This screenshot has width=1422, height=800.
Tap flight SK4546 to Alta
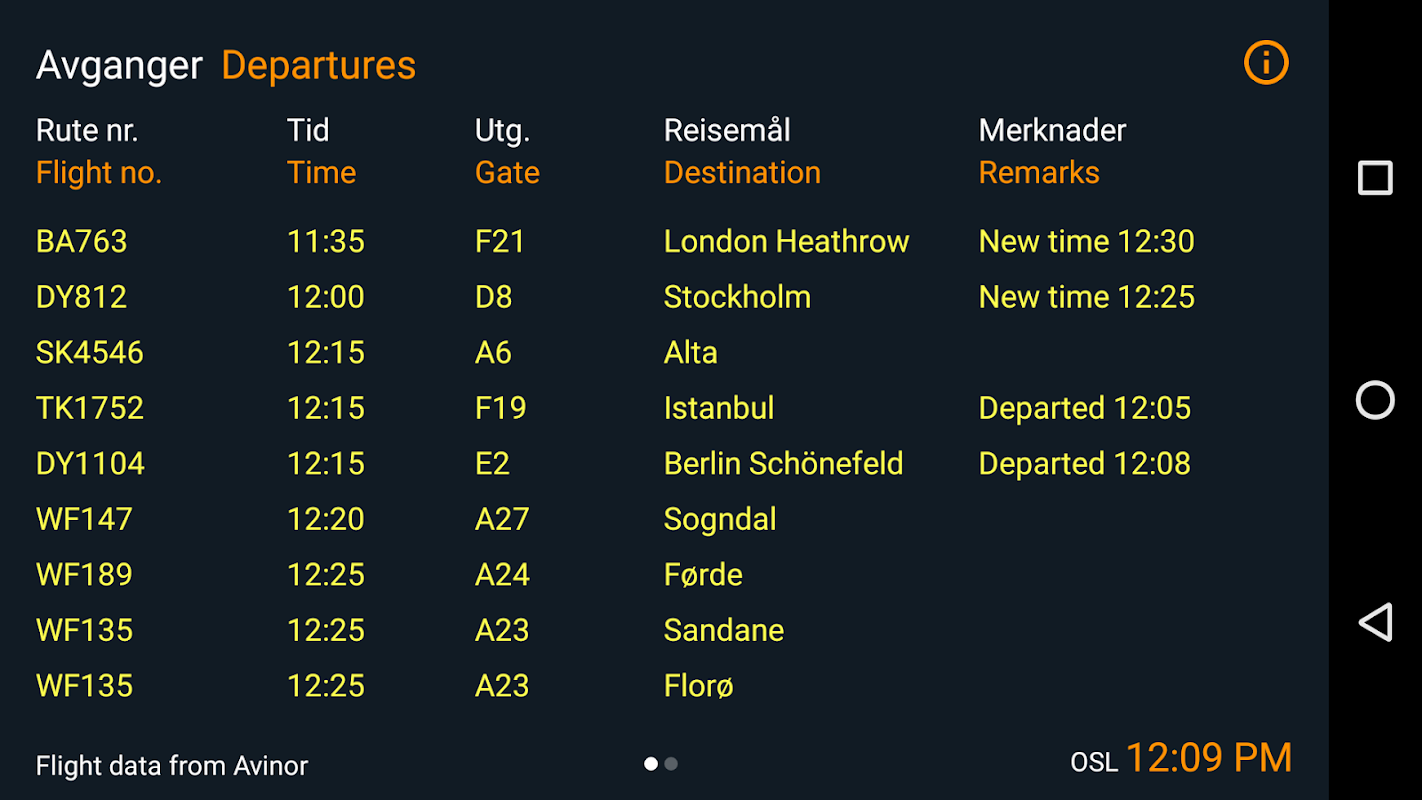(90, 353)
